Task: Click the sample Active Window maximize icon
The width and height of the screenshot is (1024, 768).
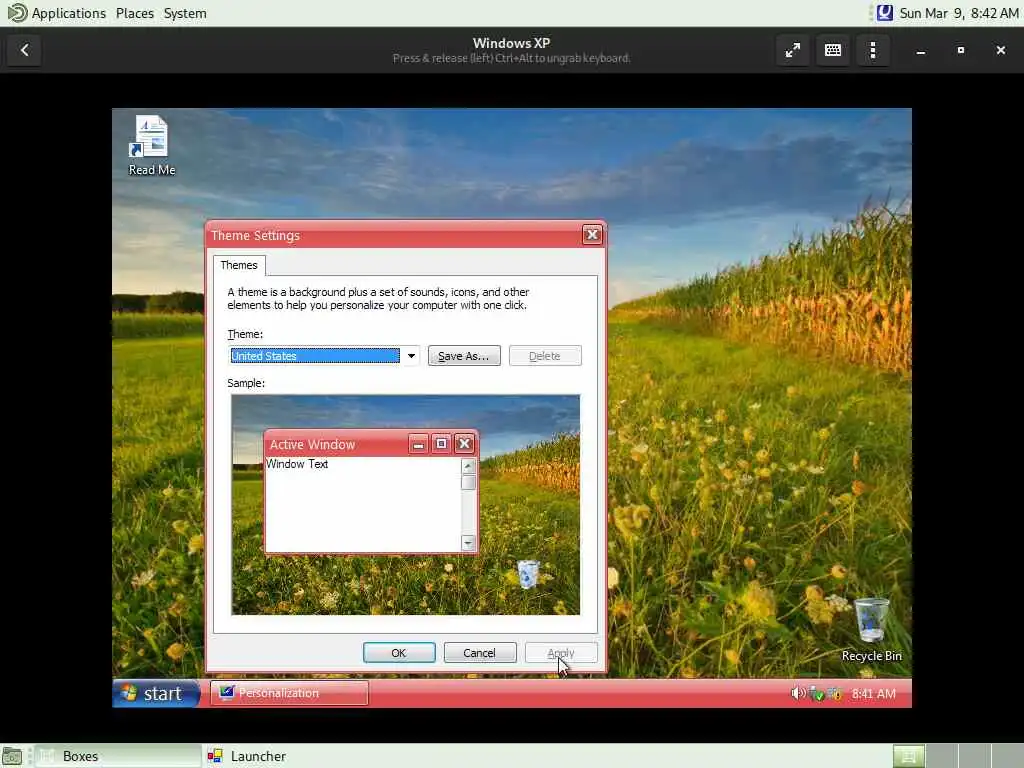Action: (x=441, y=444)
